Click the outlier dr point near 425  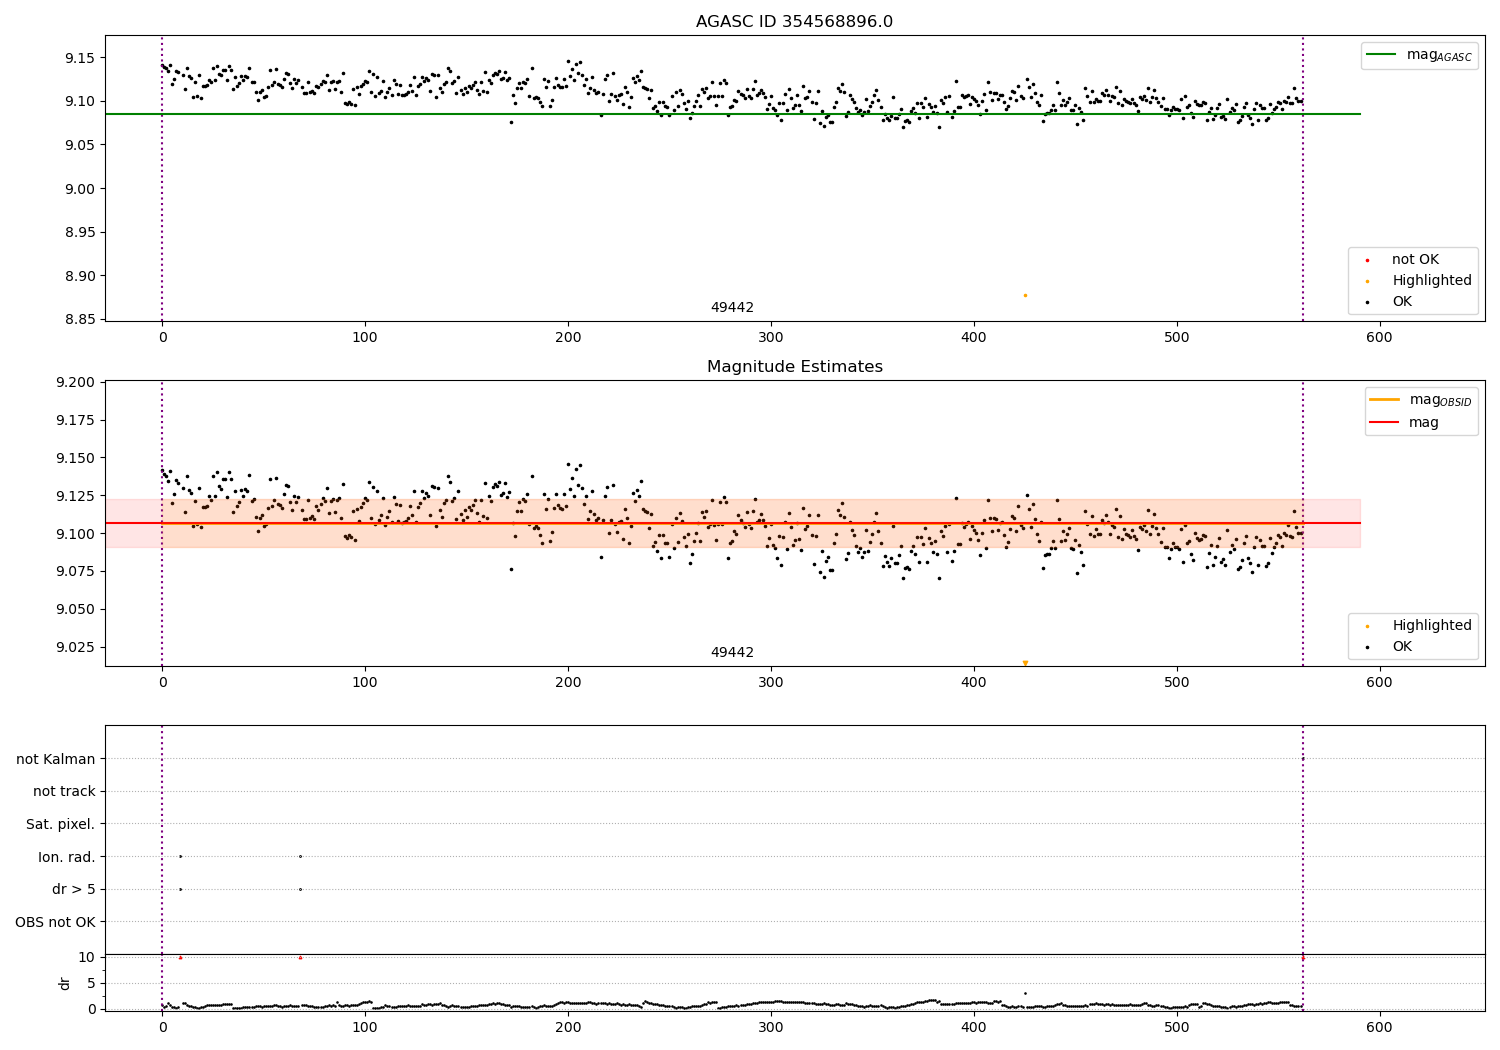pyautogui.click(x=1025, y=993)
